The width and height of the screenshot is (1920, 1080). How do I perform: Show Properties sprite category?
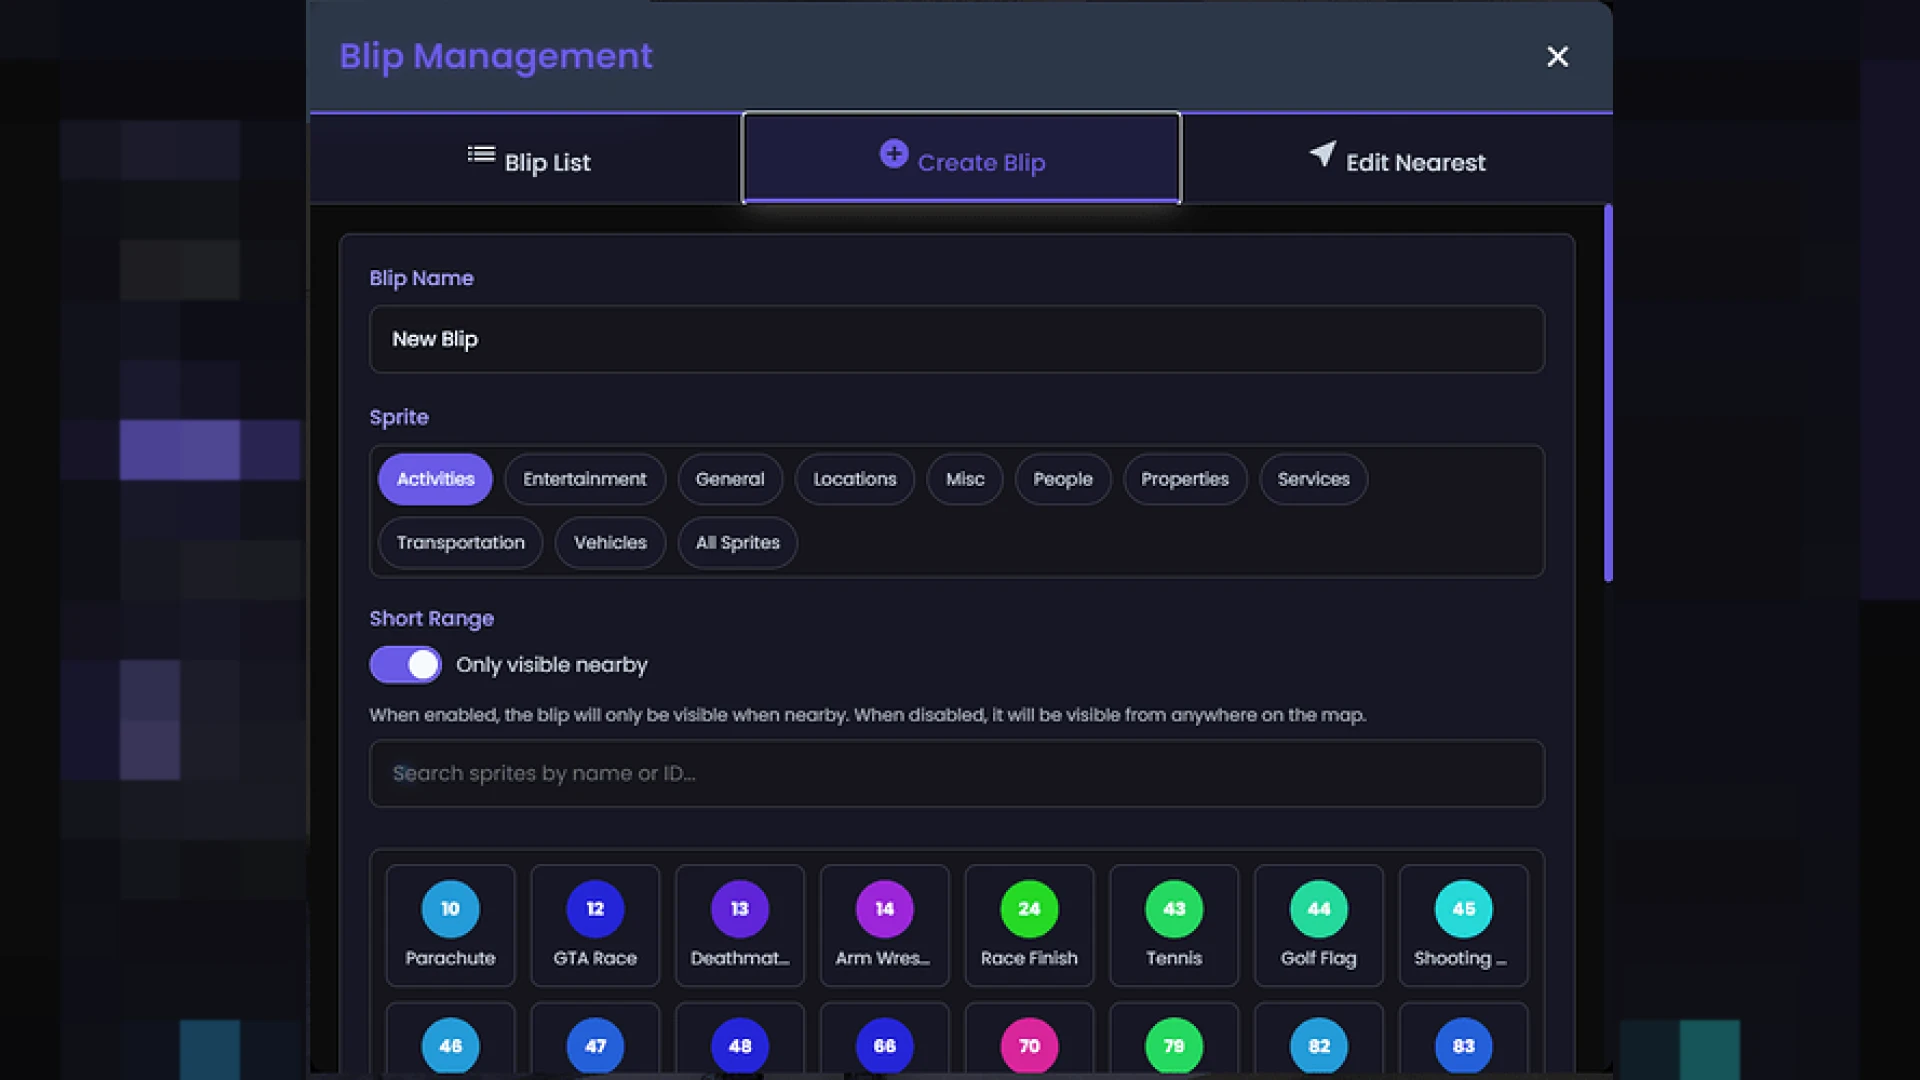[x=1185, y=479]
